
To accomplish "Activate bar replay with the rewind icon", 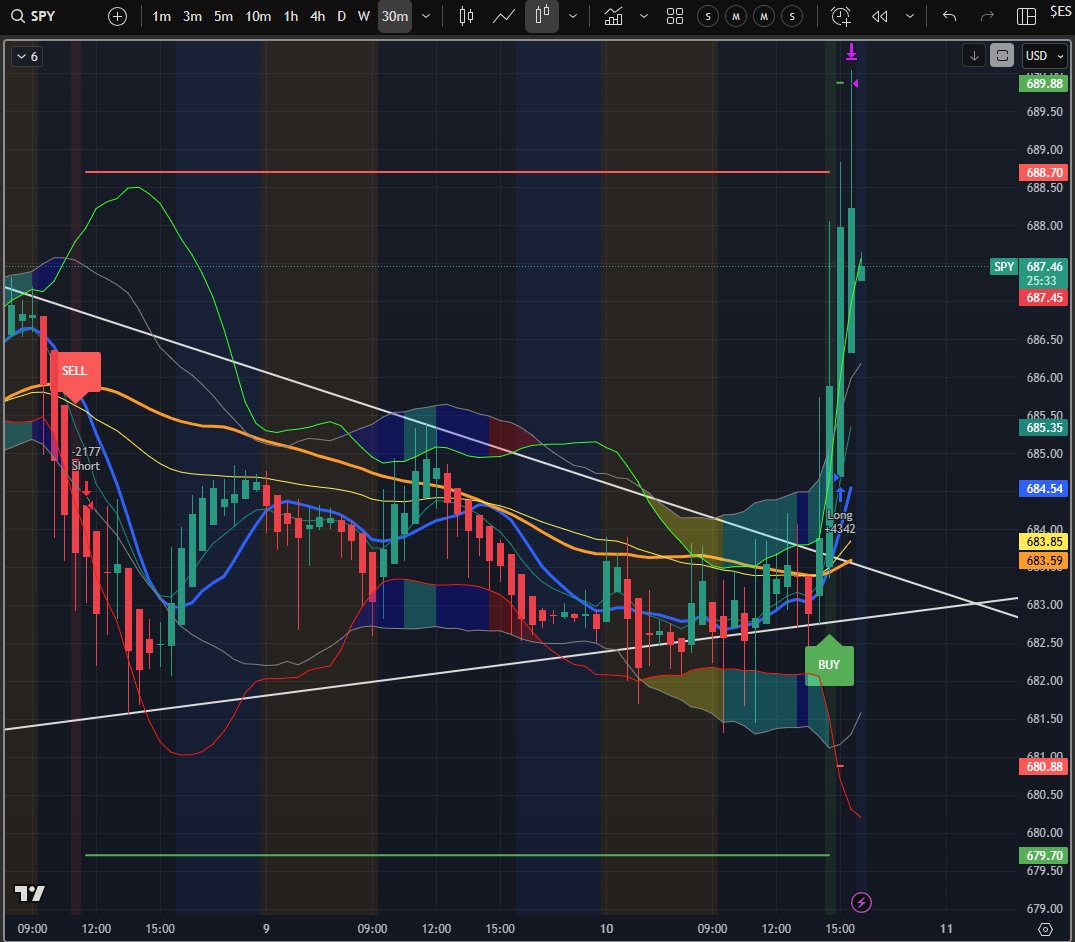I will coord(879,16).
